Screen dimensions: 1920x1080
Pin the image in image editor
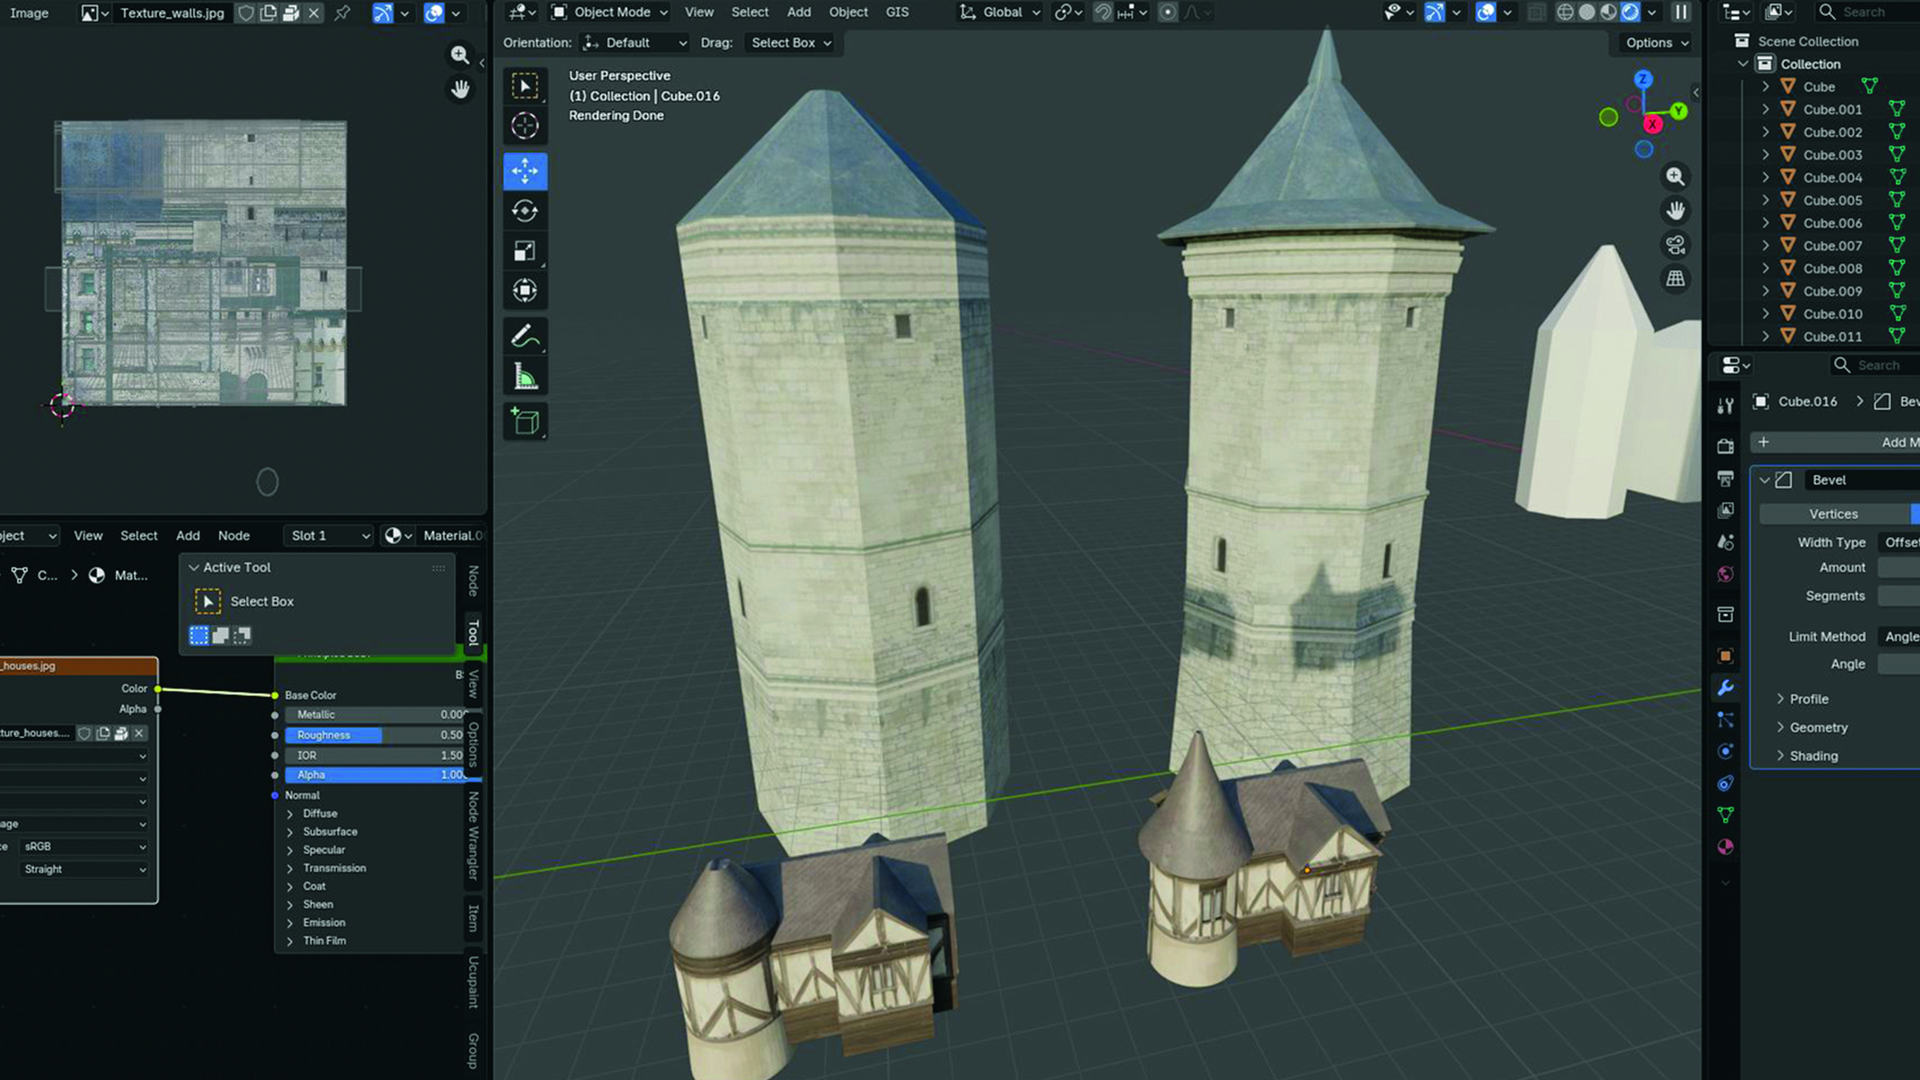[342, 13]
